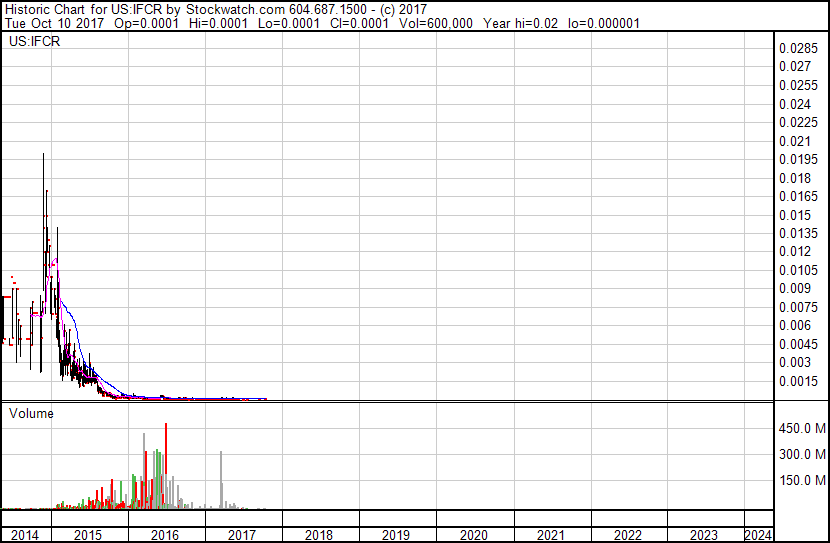This screenshot has width=830, height=543.
Task: Click the 0.015 price axis value
Action: click(795, 215)
